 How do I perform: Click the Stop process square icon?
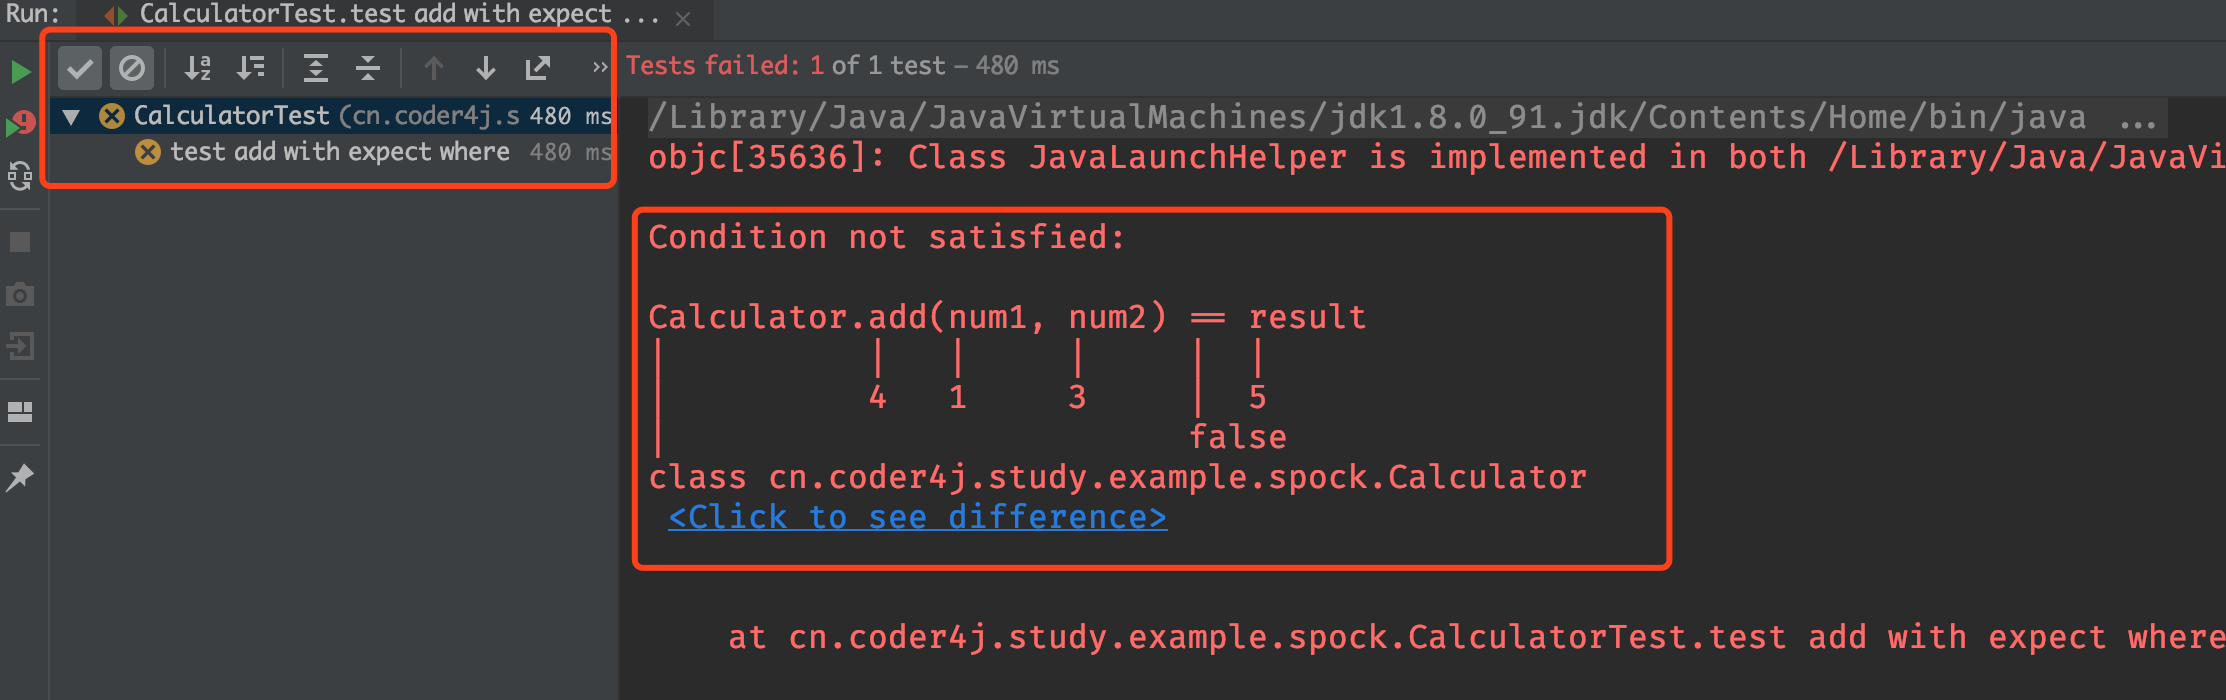20,242
